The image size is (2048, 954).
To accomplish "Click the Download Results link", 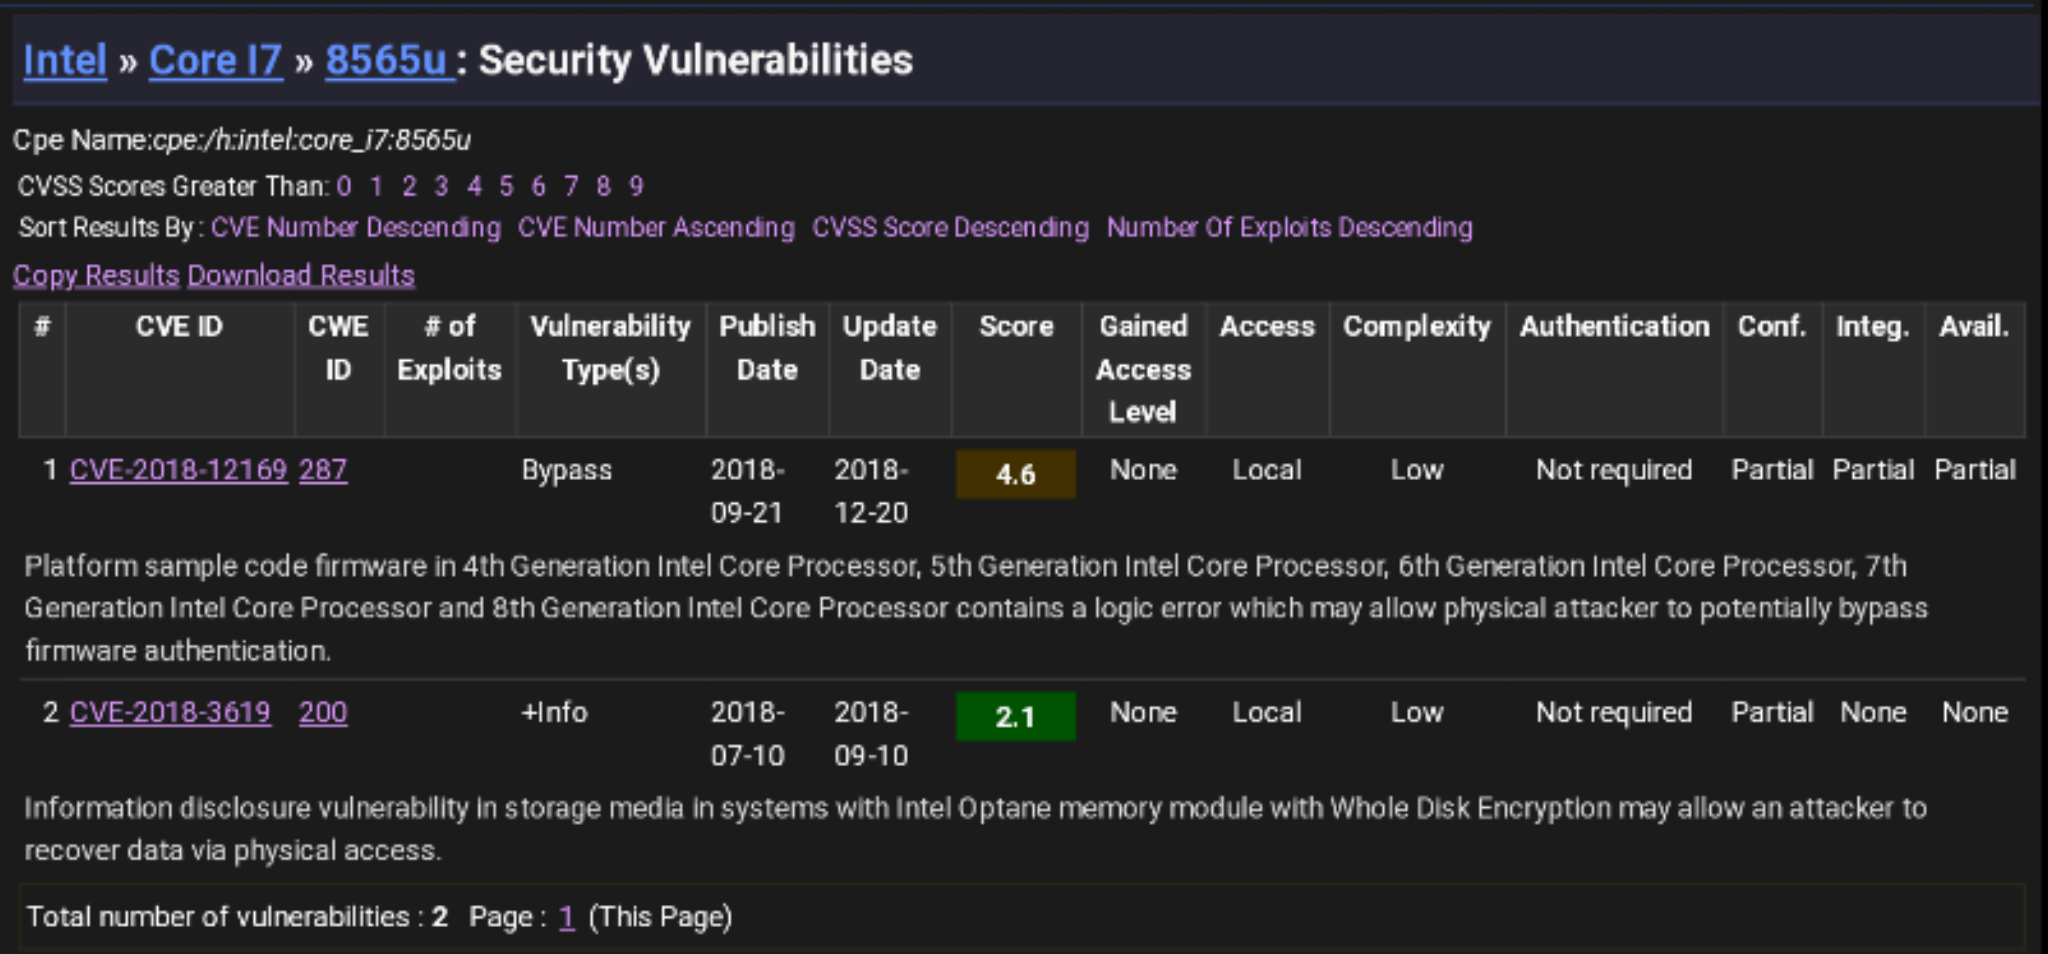I will [x=301, y=275].
